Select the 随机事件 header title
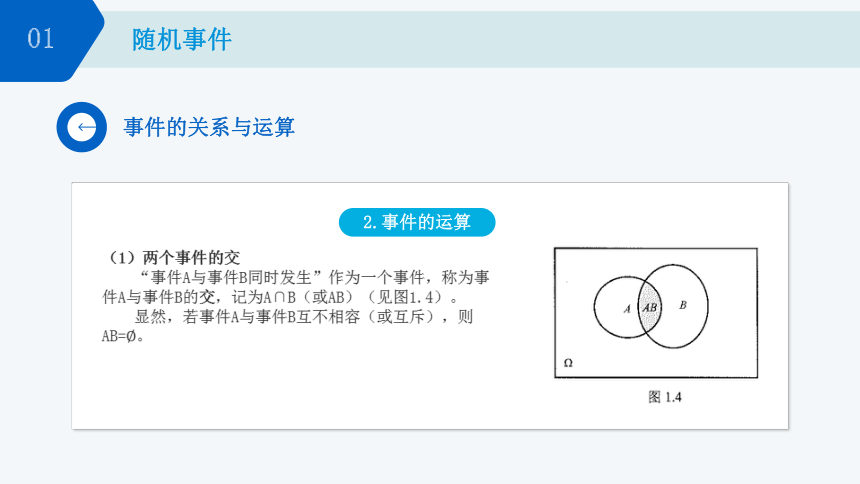Image resolution: width=860 pixels, height=484 pixels. pos(182,40)
